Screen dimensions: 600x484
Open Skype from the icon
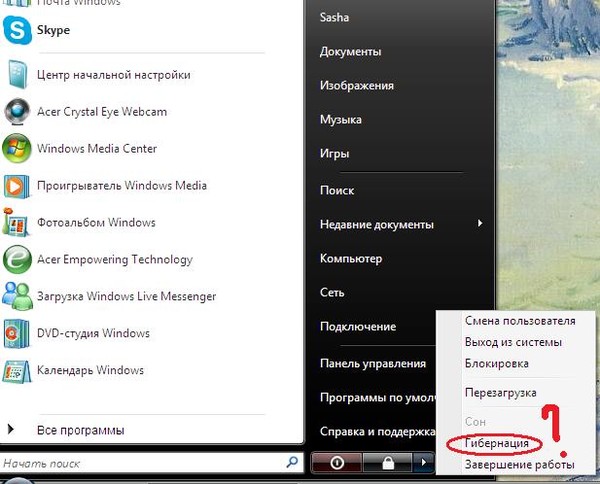tap(17, 30)
